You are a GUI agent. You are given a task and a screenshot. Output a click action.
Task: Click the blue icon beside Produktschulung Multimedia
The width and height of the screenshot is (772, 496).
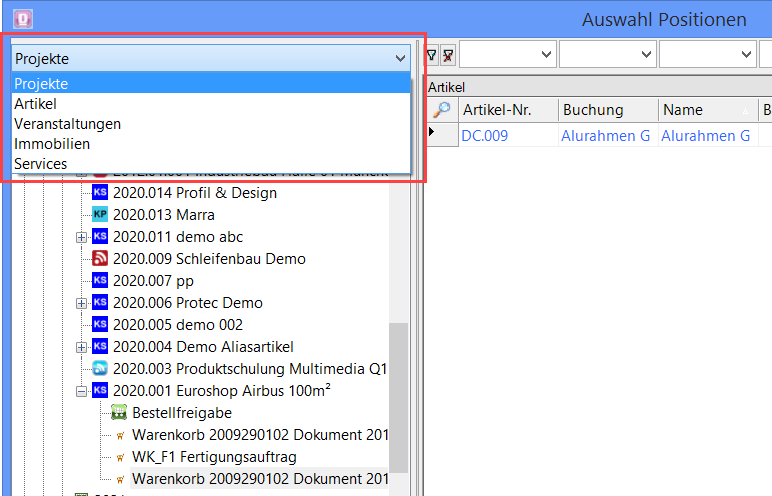coord(100,369)
